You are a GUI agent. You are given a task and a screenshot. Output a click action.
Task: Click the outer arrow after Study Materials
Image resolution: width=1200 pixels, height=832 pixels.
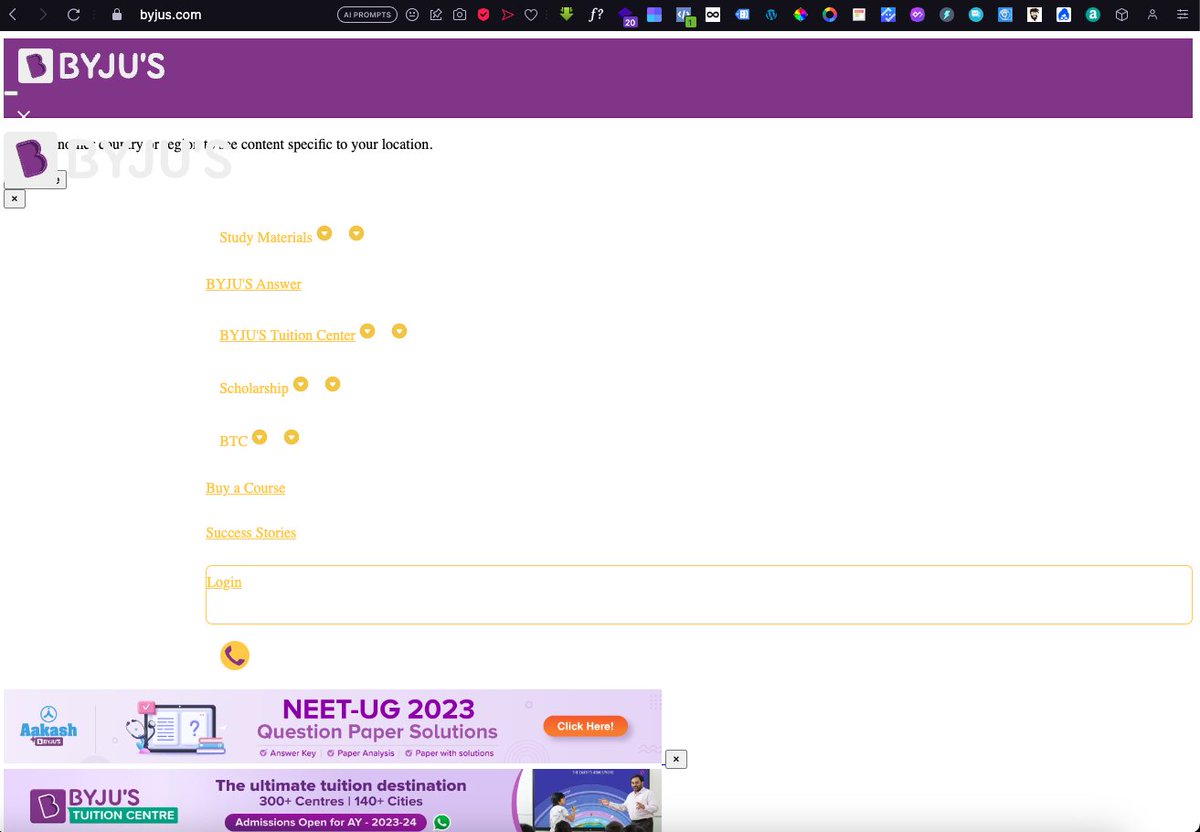point(356,233)
